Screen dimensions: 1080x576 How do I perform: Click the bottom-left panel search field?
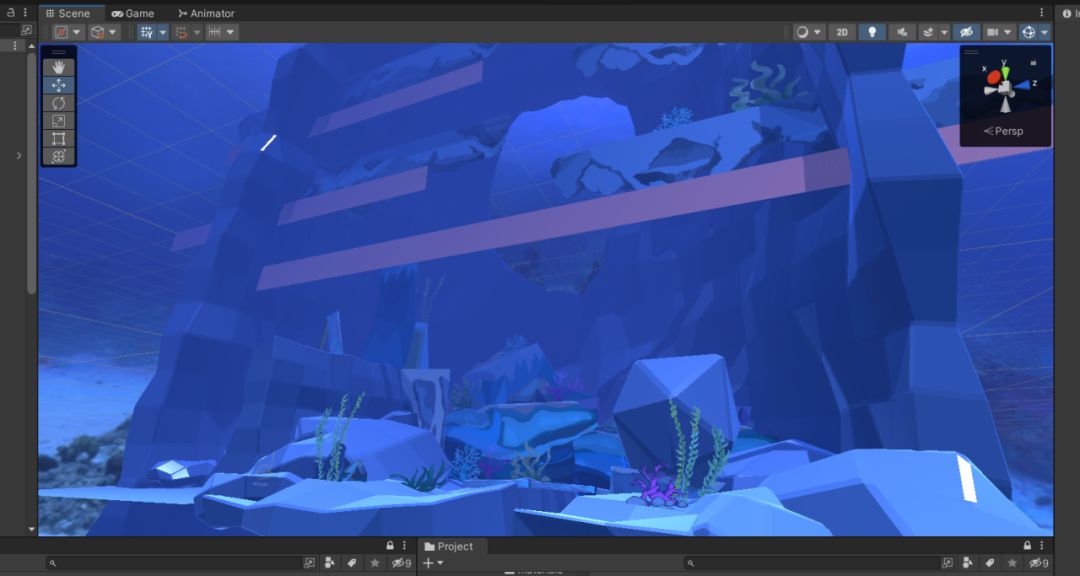point(174,563)
